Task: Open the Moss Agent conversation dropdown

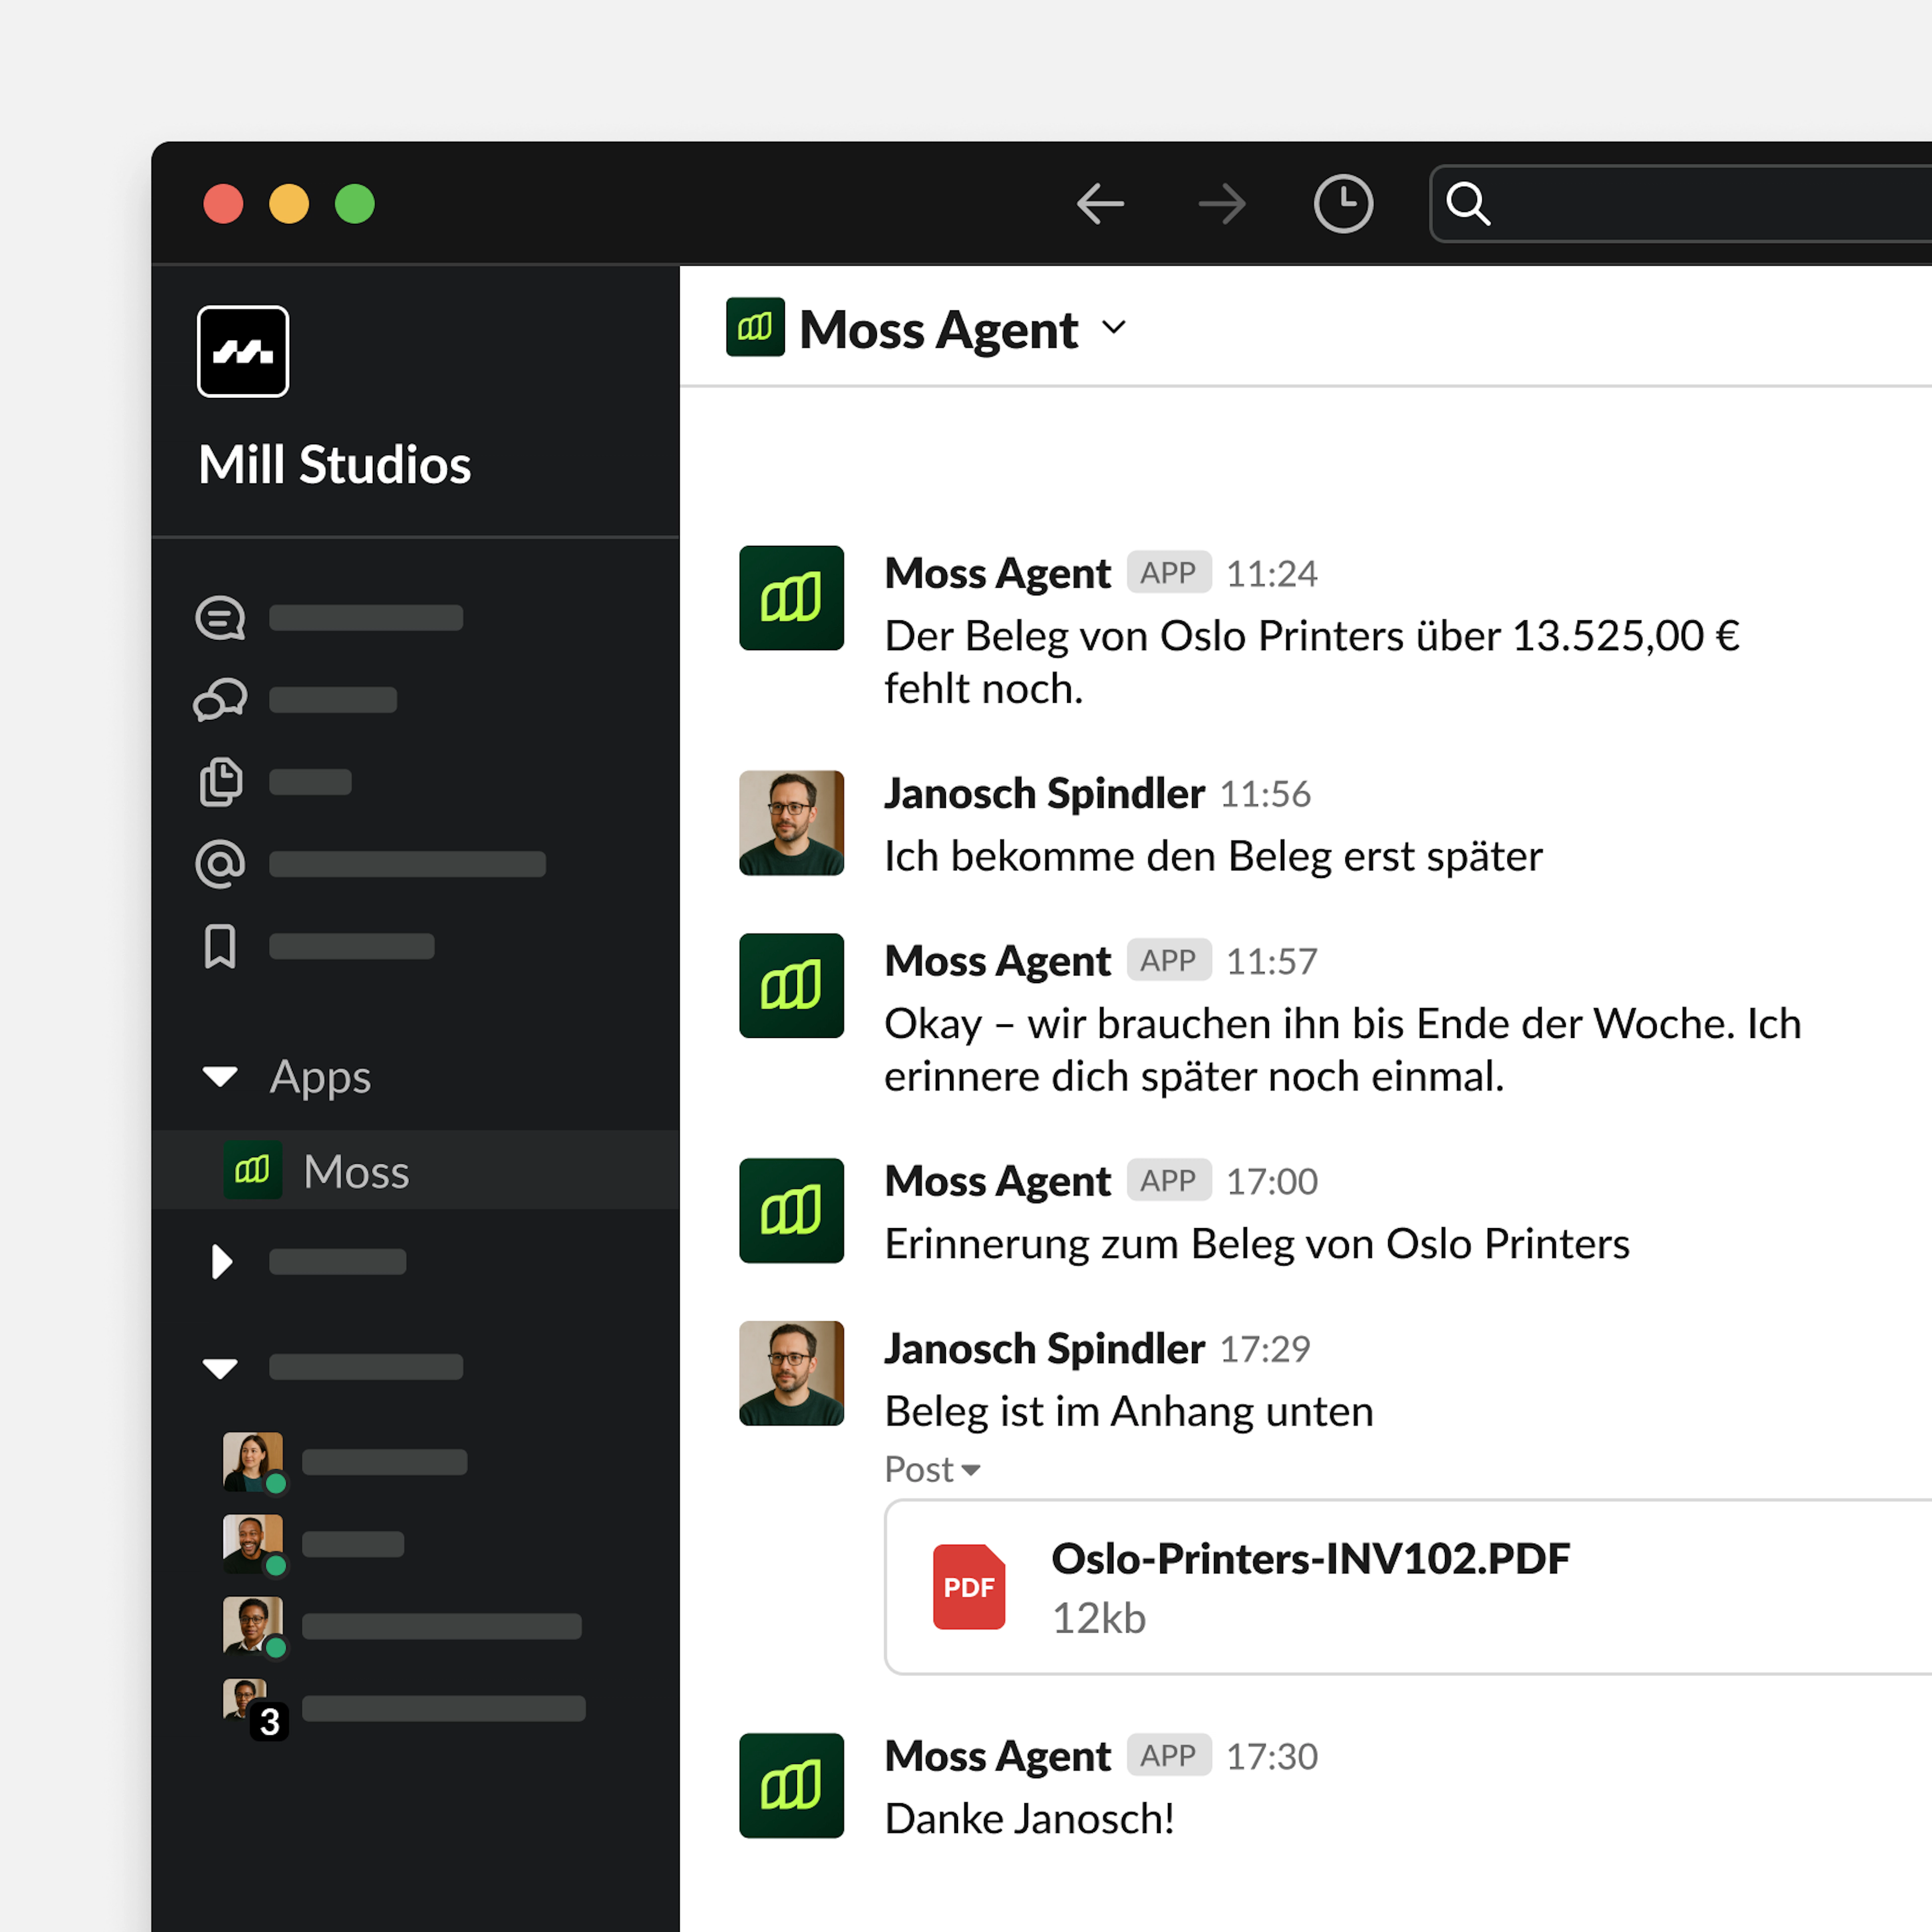Action: pyautogui.click(x=1114, y=328)
